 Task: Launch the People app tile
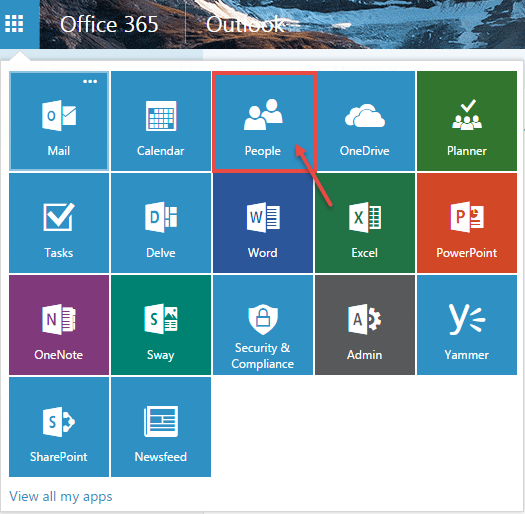pos(263,121)
